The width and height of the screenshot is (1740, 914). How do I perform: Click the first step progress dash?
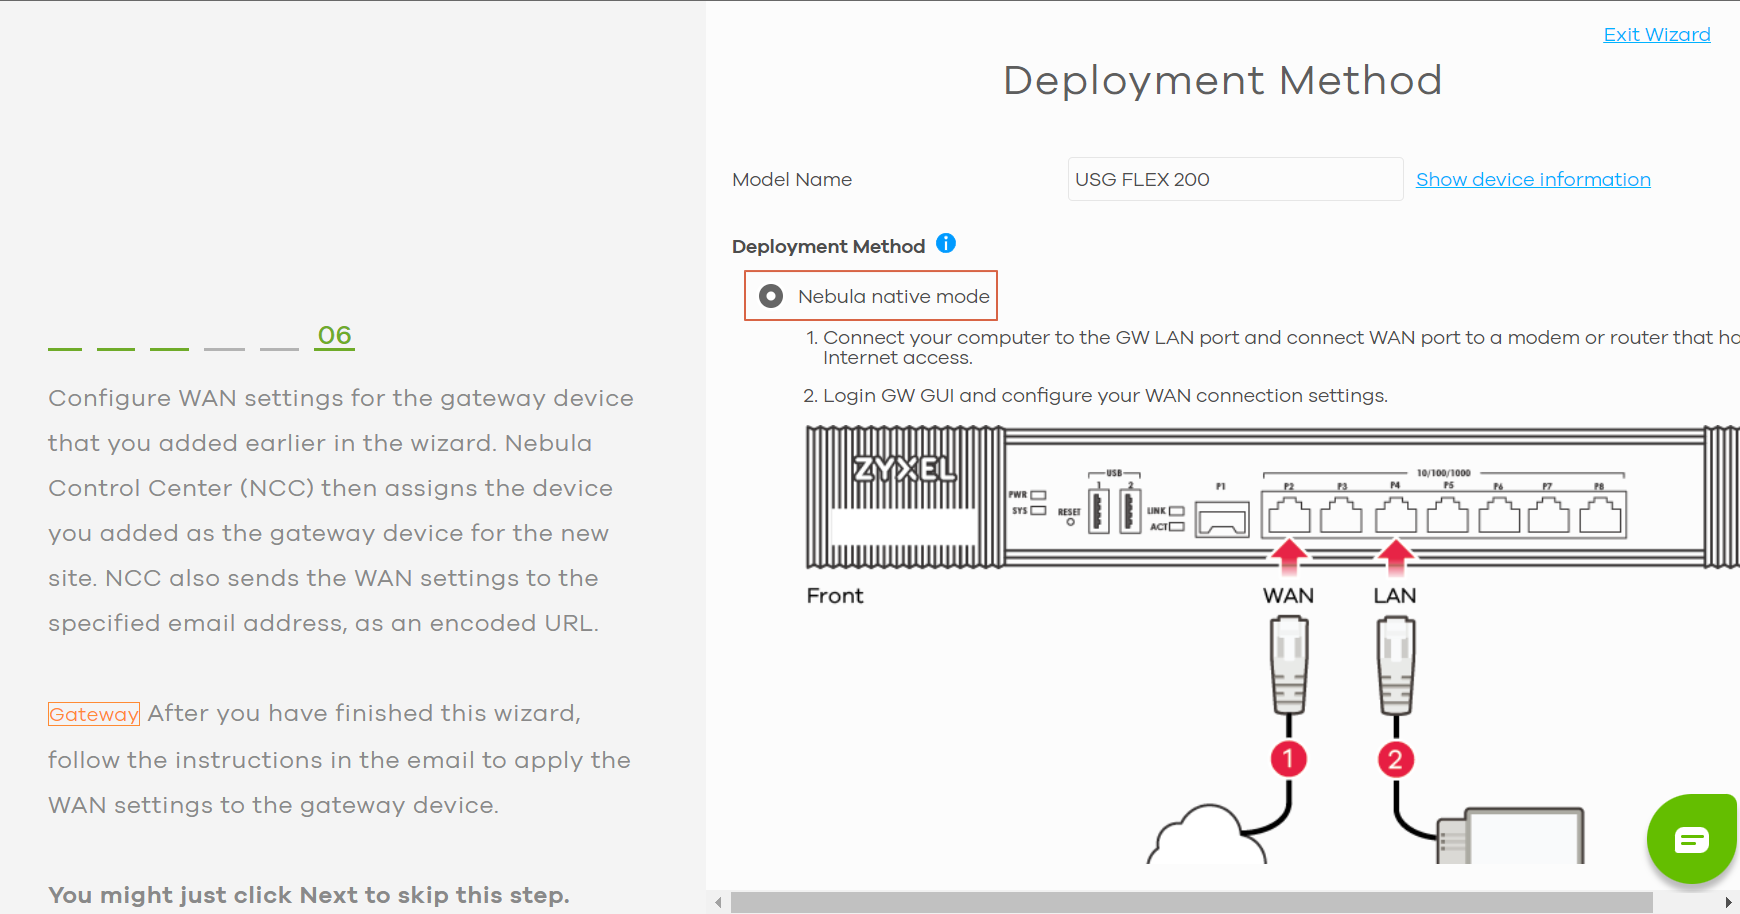click(65, 349)
